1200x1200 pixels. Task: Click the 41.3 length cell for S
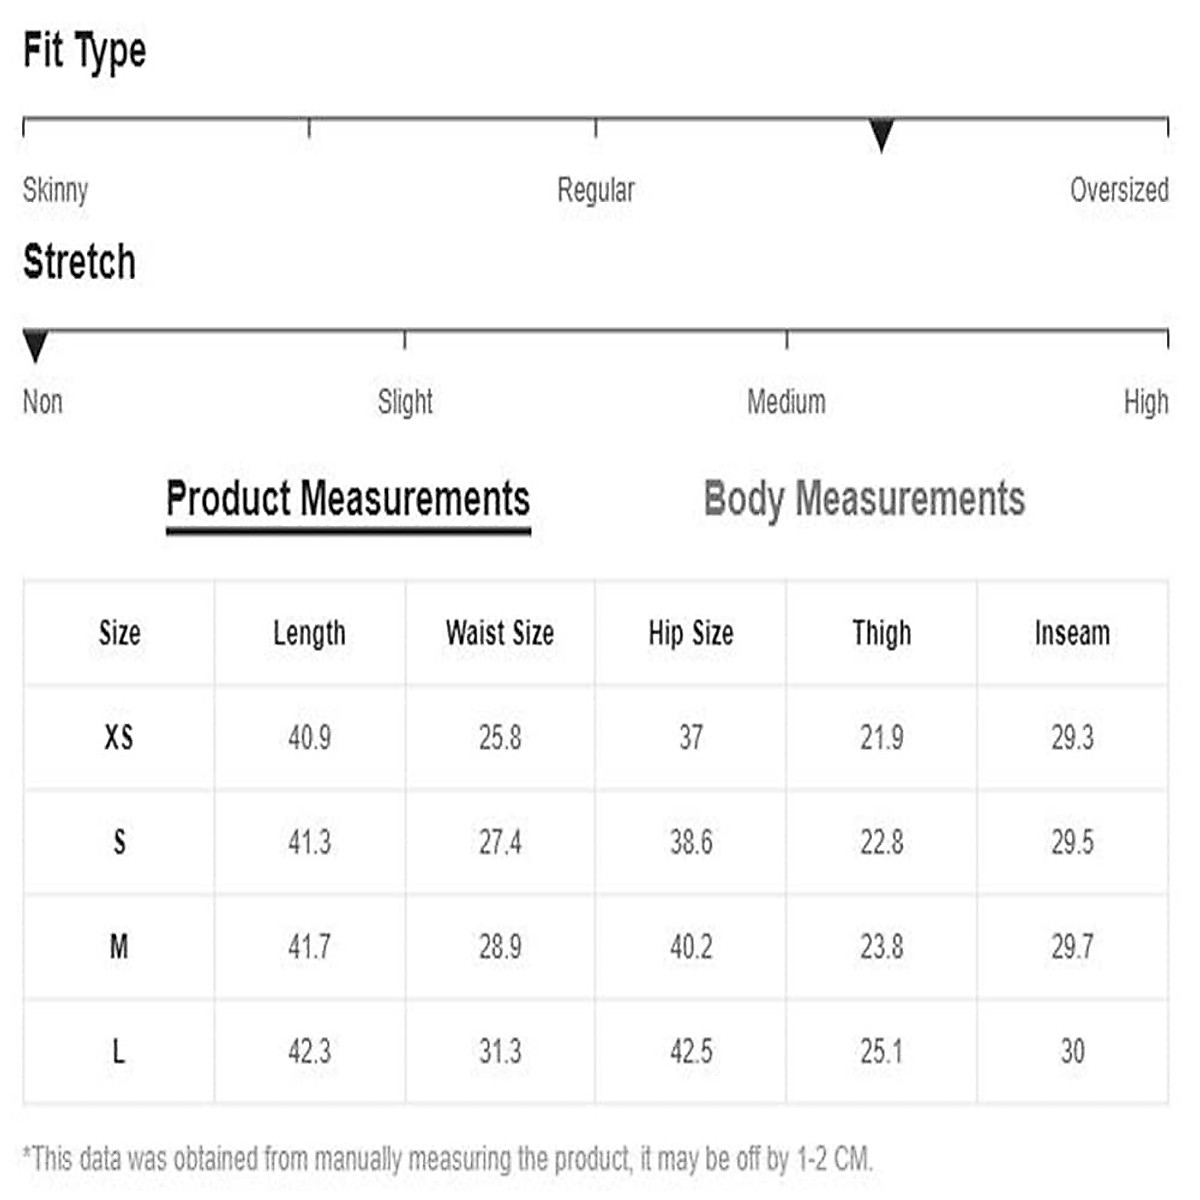coord(309,842)
